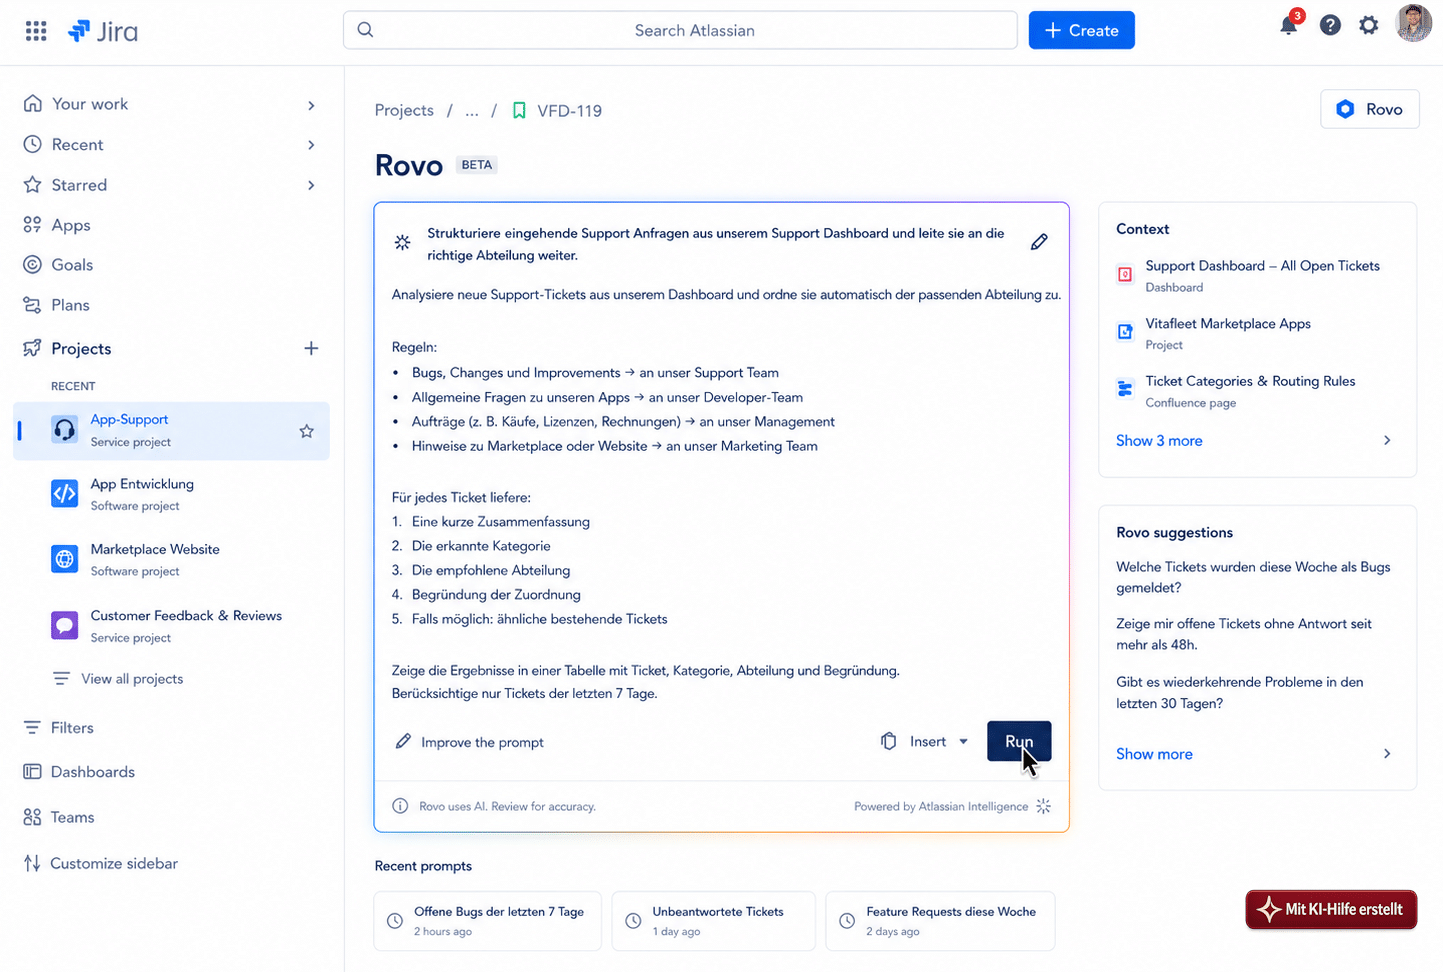Open recent prompt Feature Requests diese Woche
Screen dimensions: 1443x972
pos(941,921)
